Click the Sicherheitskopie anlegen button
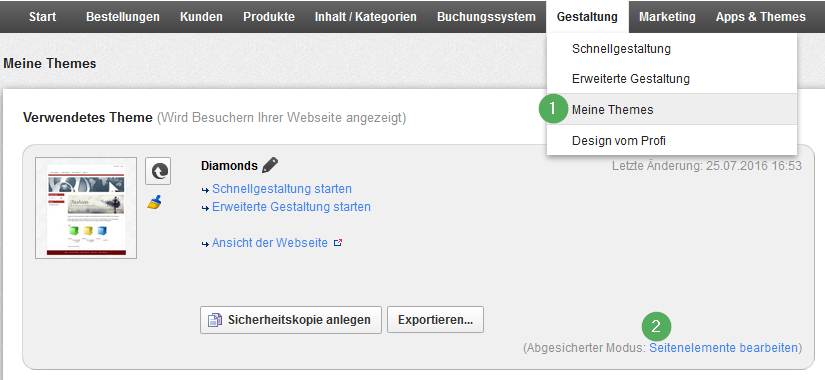Viewport: 825px width, 380px height. click(x=290, y=320)
